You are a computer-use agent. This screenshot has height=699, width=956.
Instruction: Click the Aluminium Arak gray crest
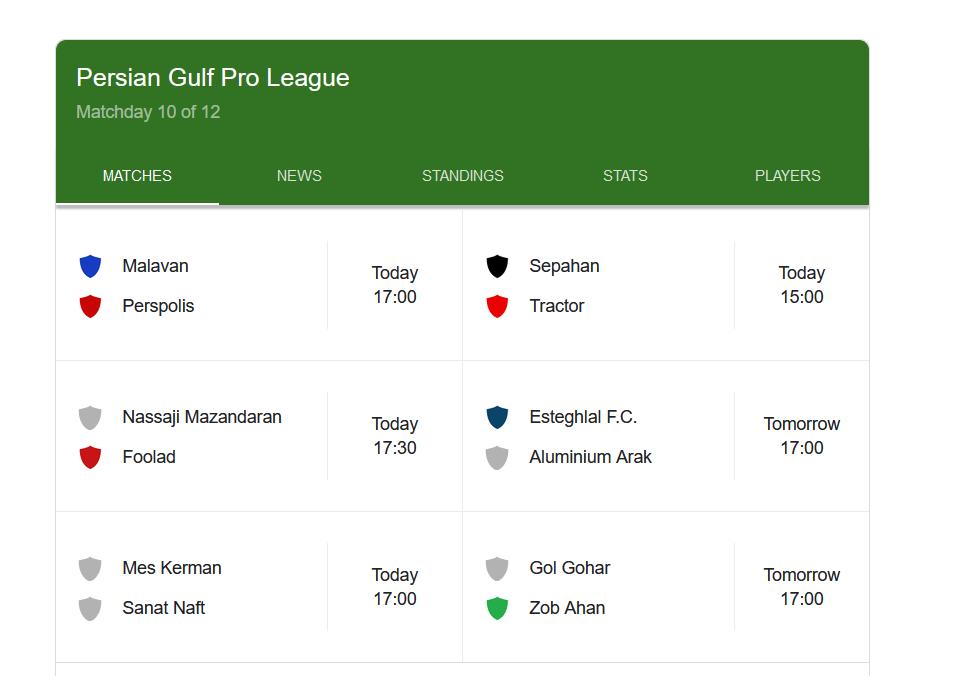pos(497,457)
